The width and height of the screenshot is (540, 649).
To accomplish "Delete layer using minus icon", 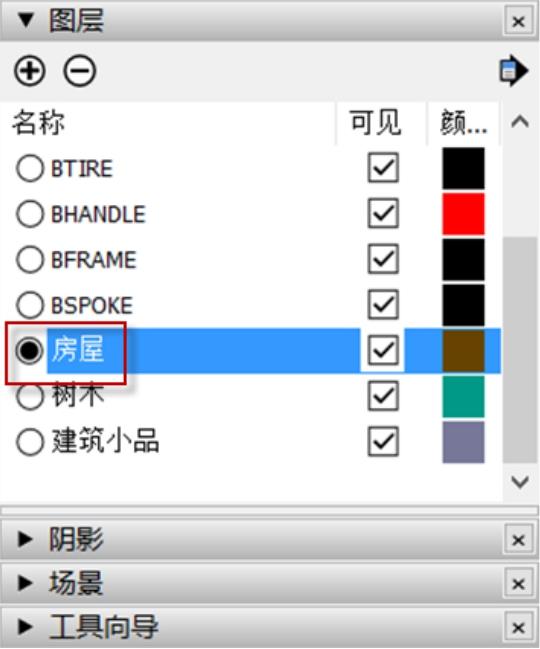I will point(79,71).
